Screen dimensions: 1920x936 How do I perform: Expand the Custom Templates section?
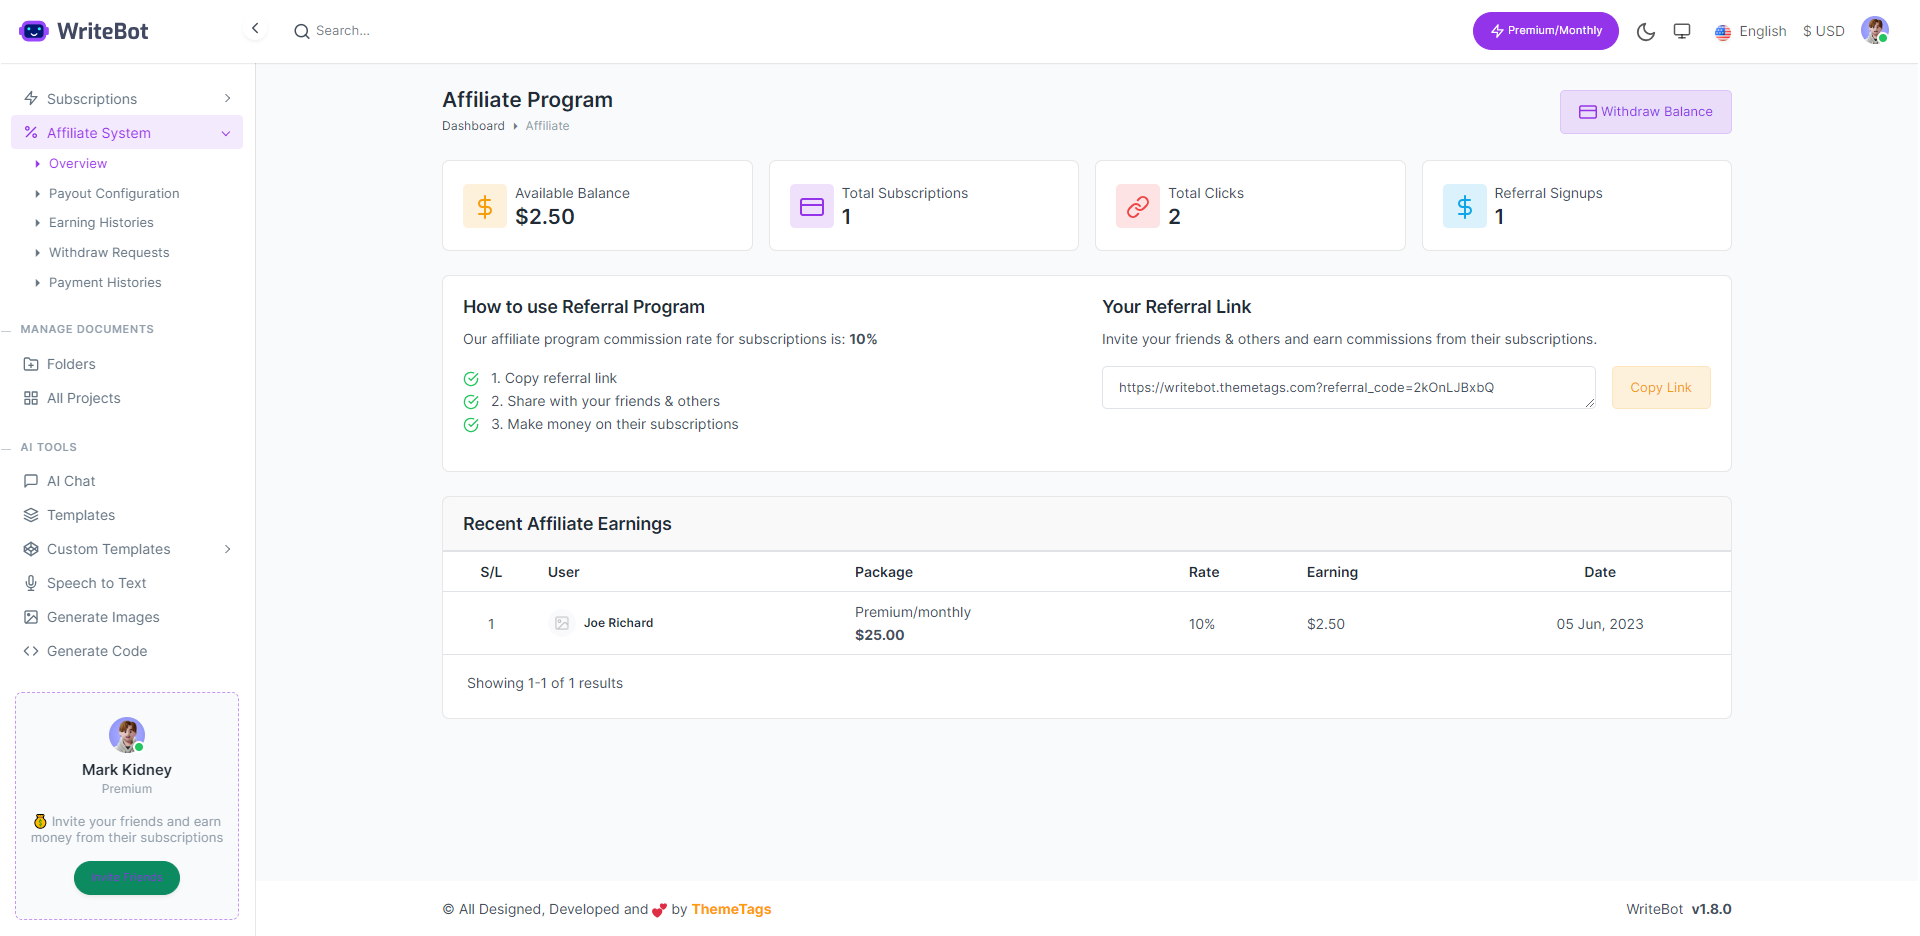click(x=227, y=549)
